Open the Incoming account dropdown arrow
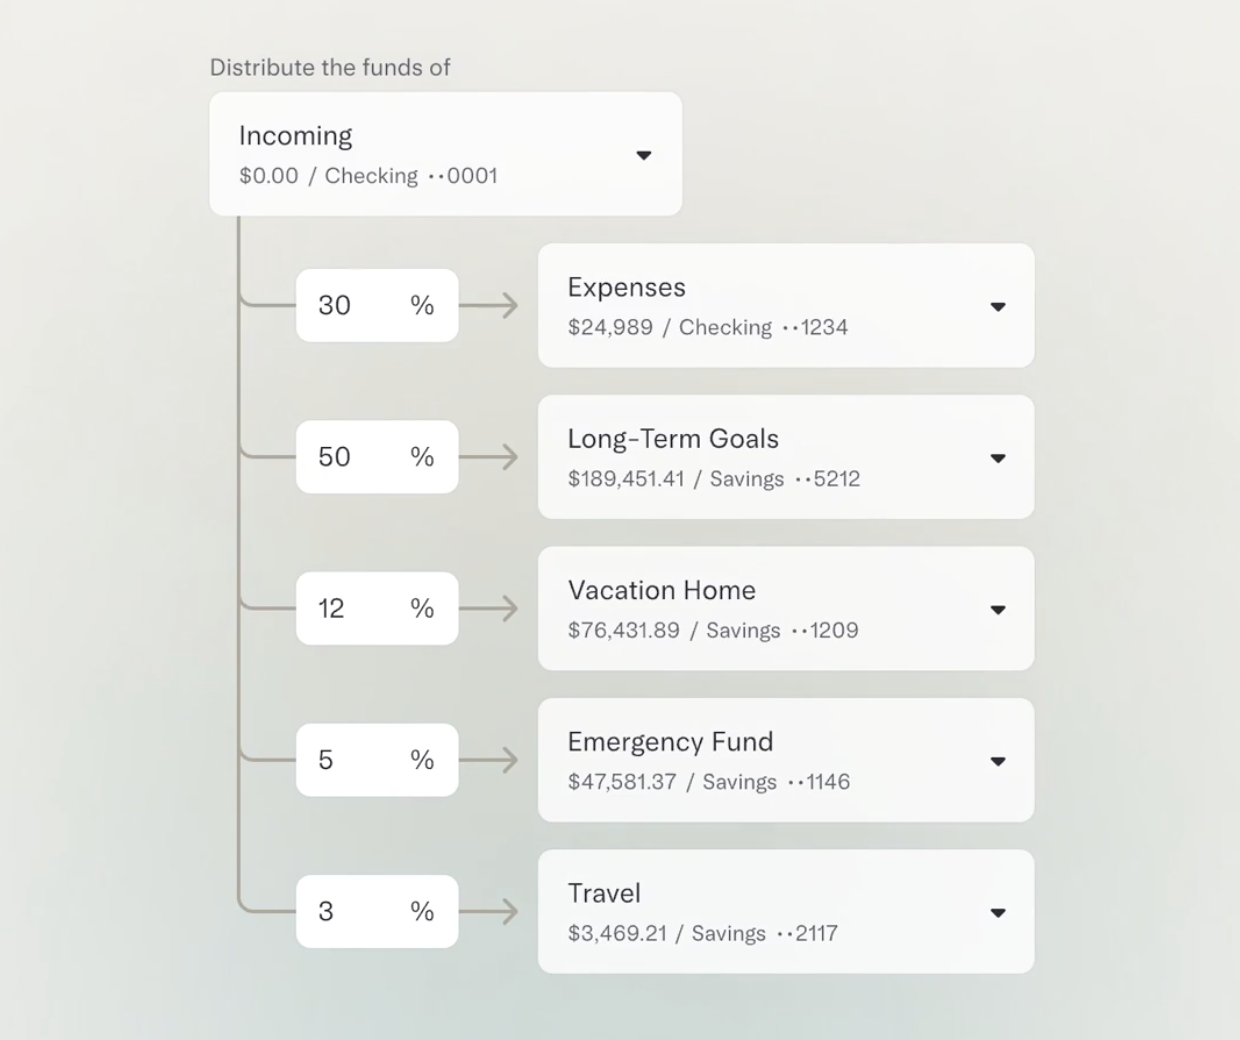 click(644, 155)
